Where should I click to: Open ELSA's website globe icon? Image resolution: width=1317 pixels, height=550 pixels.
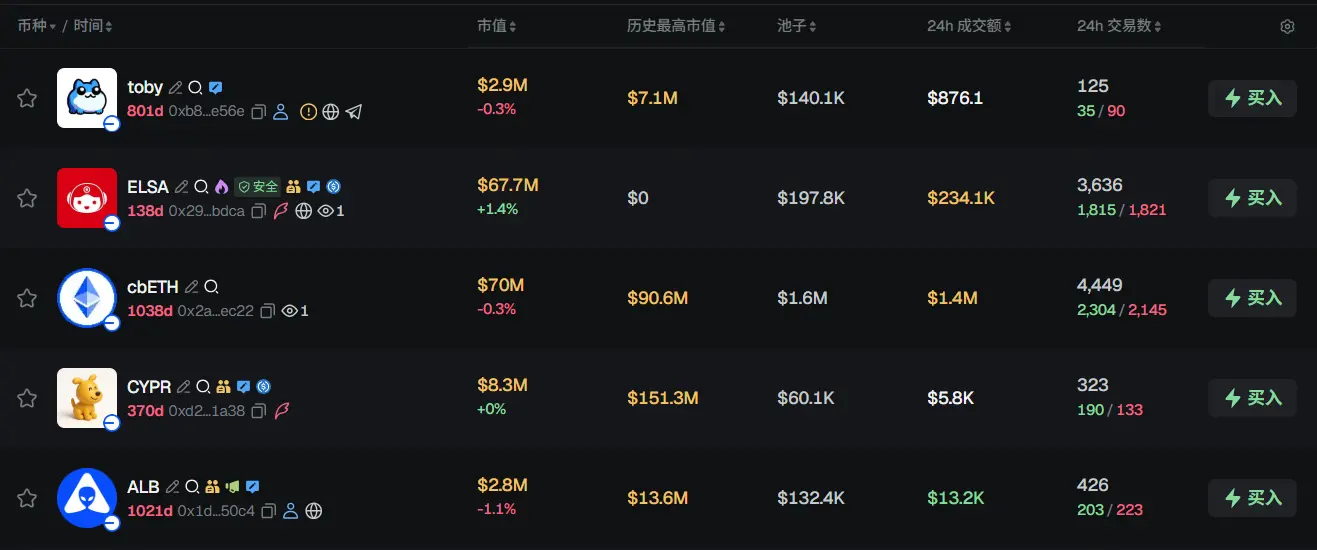tap(304, 211)
